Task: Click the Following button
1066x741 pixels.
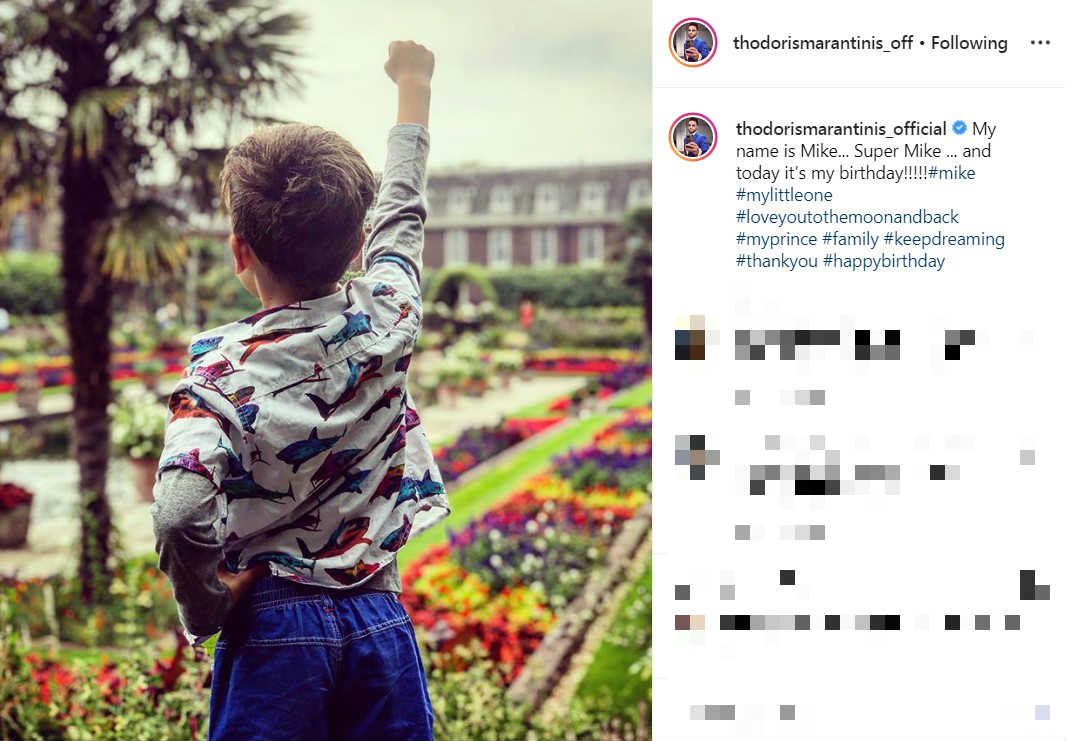Action: [x=969, y=43]
